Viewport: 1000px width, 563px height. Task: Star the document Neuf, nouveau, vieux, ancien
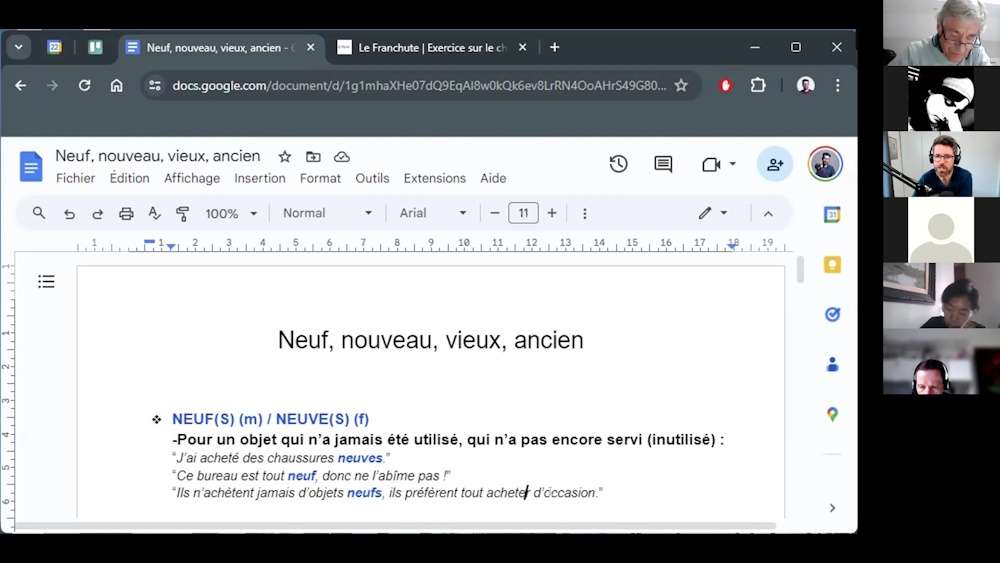click(284, 156)
